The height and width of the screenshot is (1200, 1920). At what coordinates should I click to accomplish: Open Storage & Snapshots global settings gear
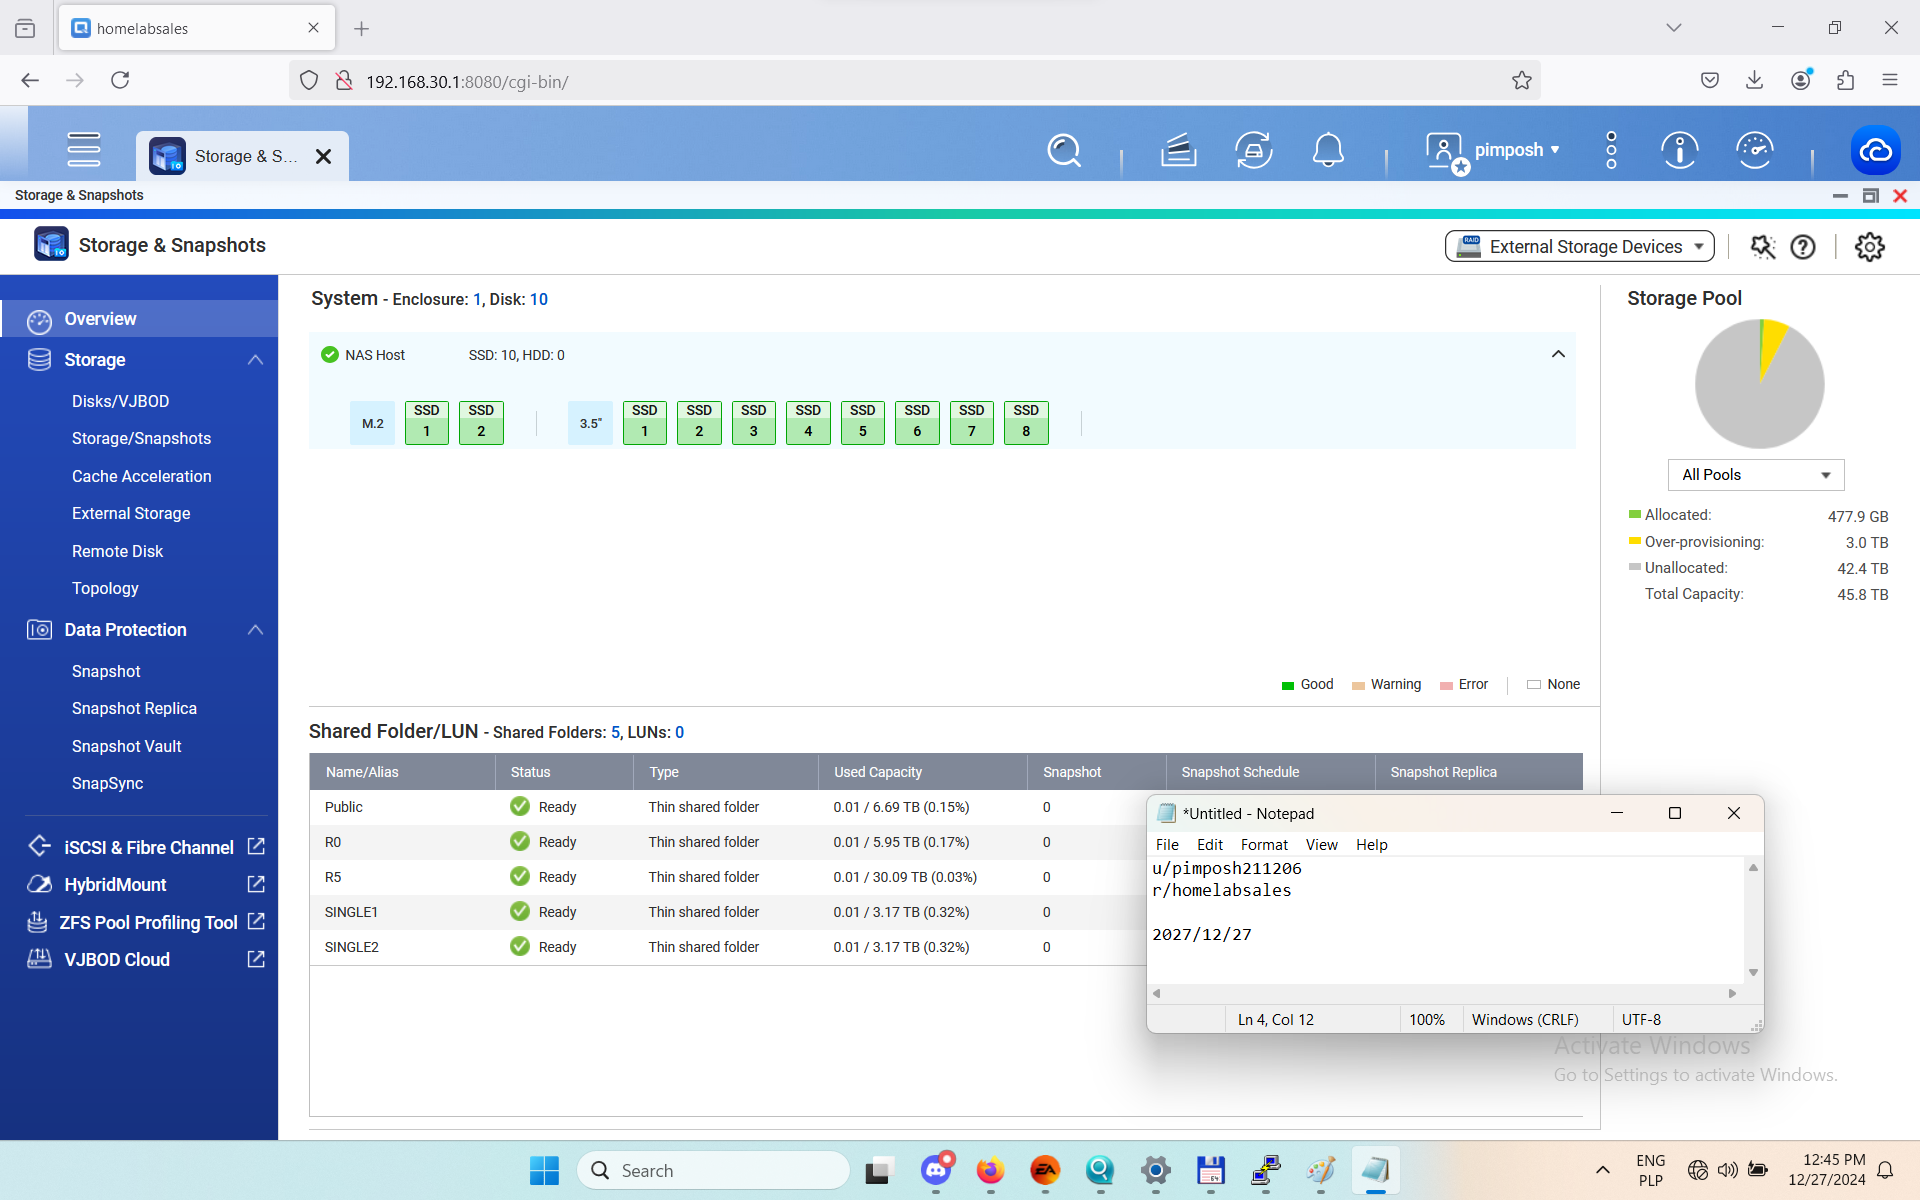pos(1869,247)
